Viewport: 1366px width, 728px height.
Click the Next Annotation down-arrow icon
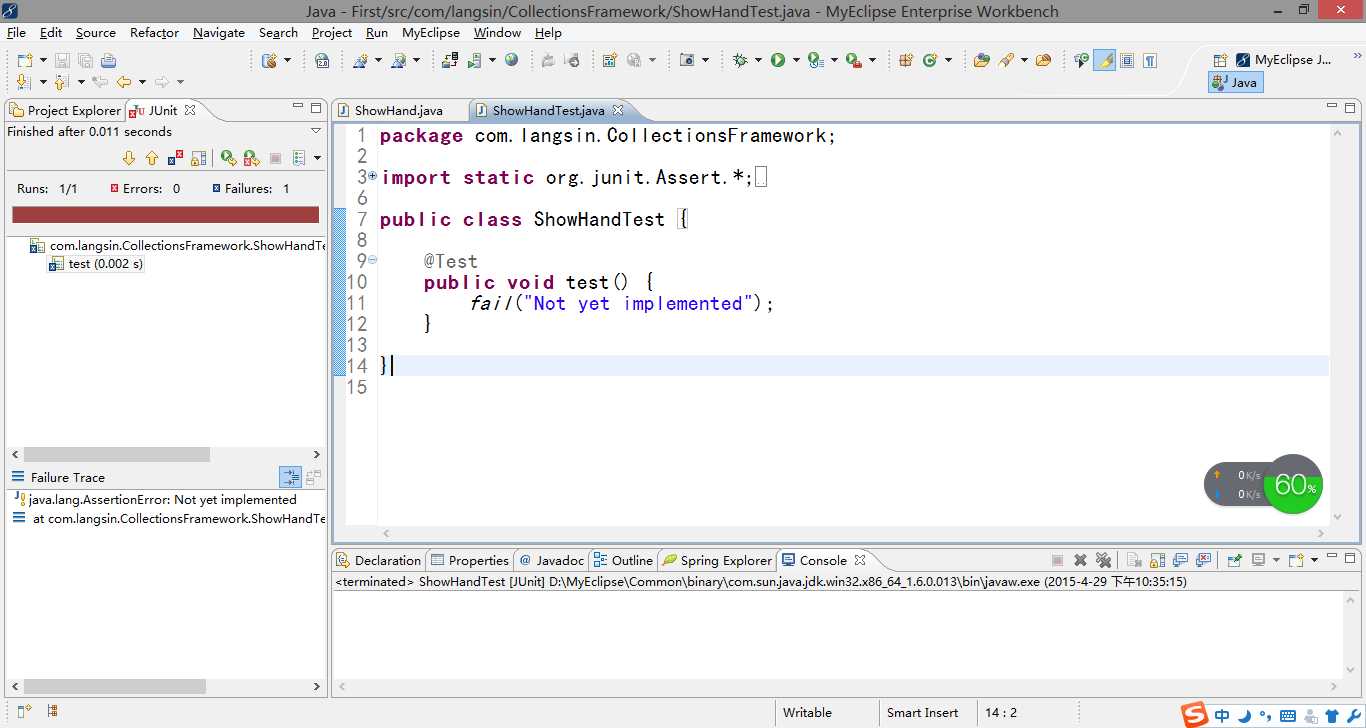(25, 82)
